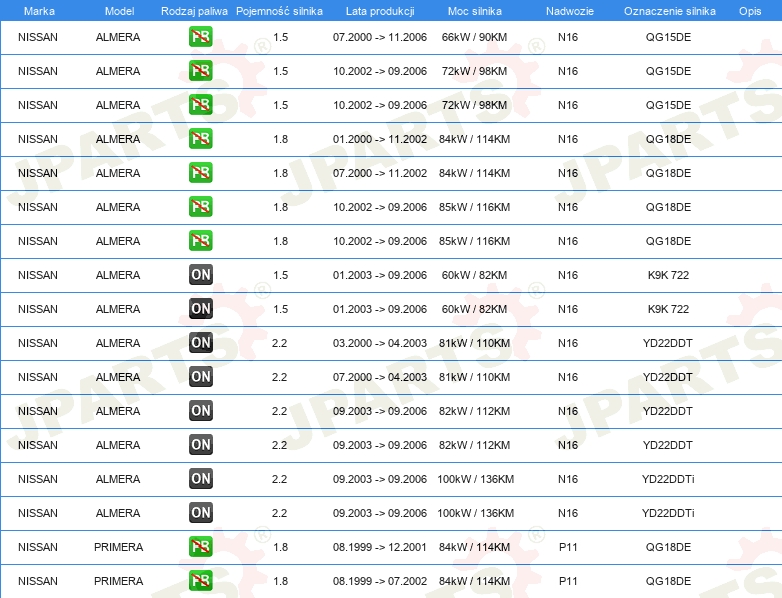Click the petrol icon in the 66kW / 90KM row
Screen dimensions: 782x598
pos(200,37)
